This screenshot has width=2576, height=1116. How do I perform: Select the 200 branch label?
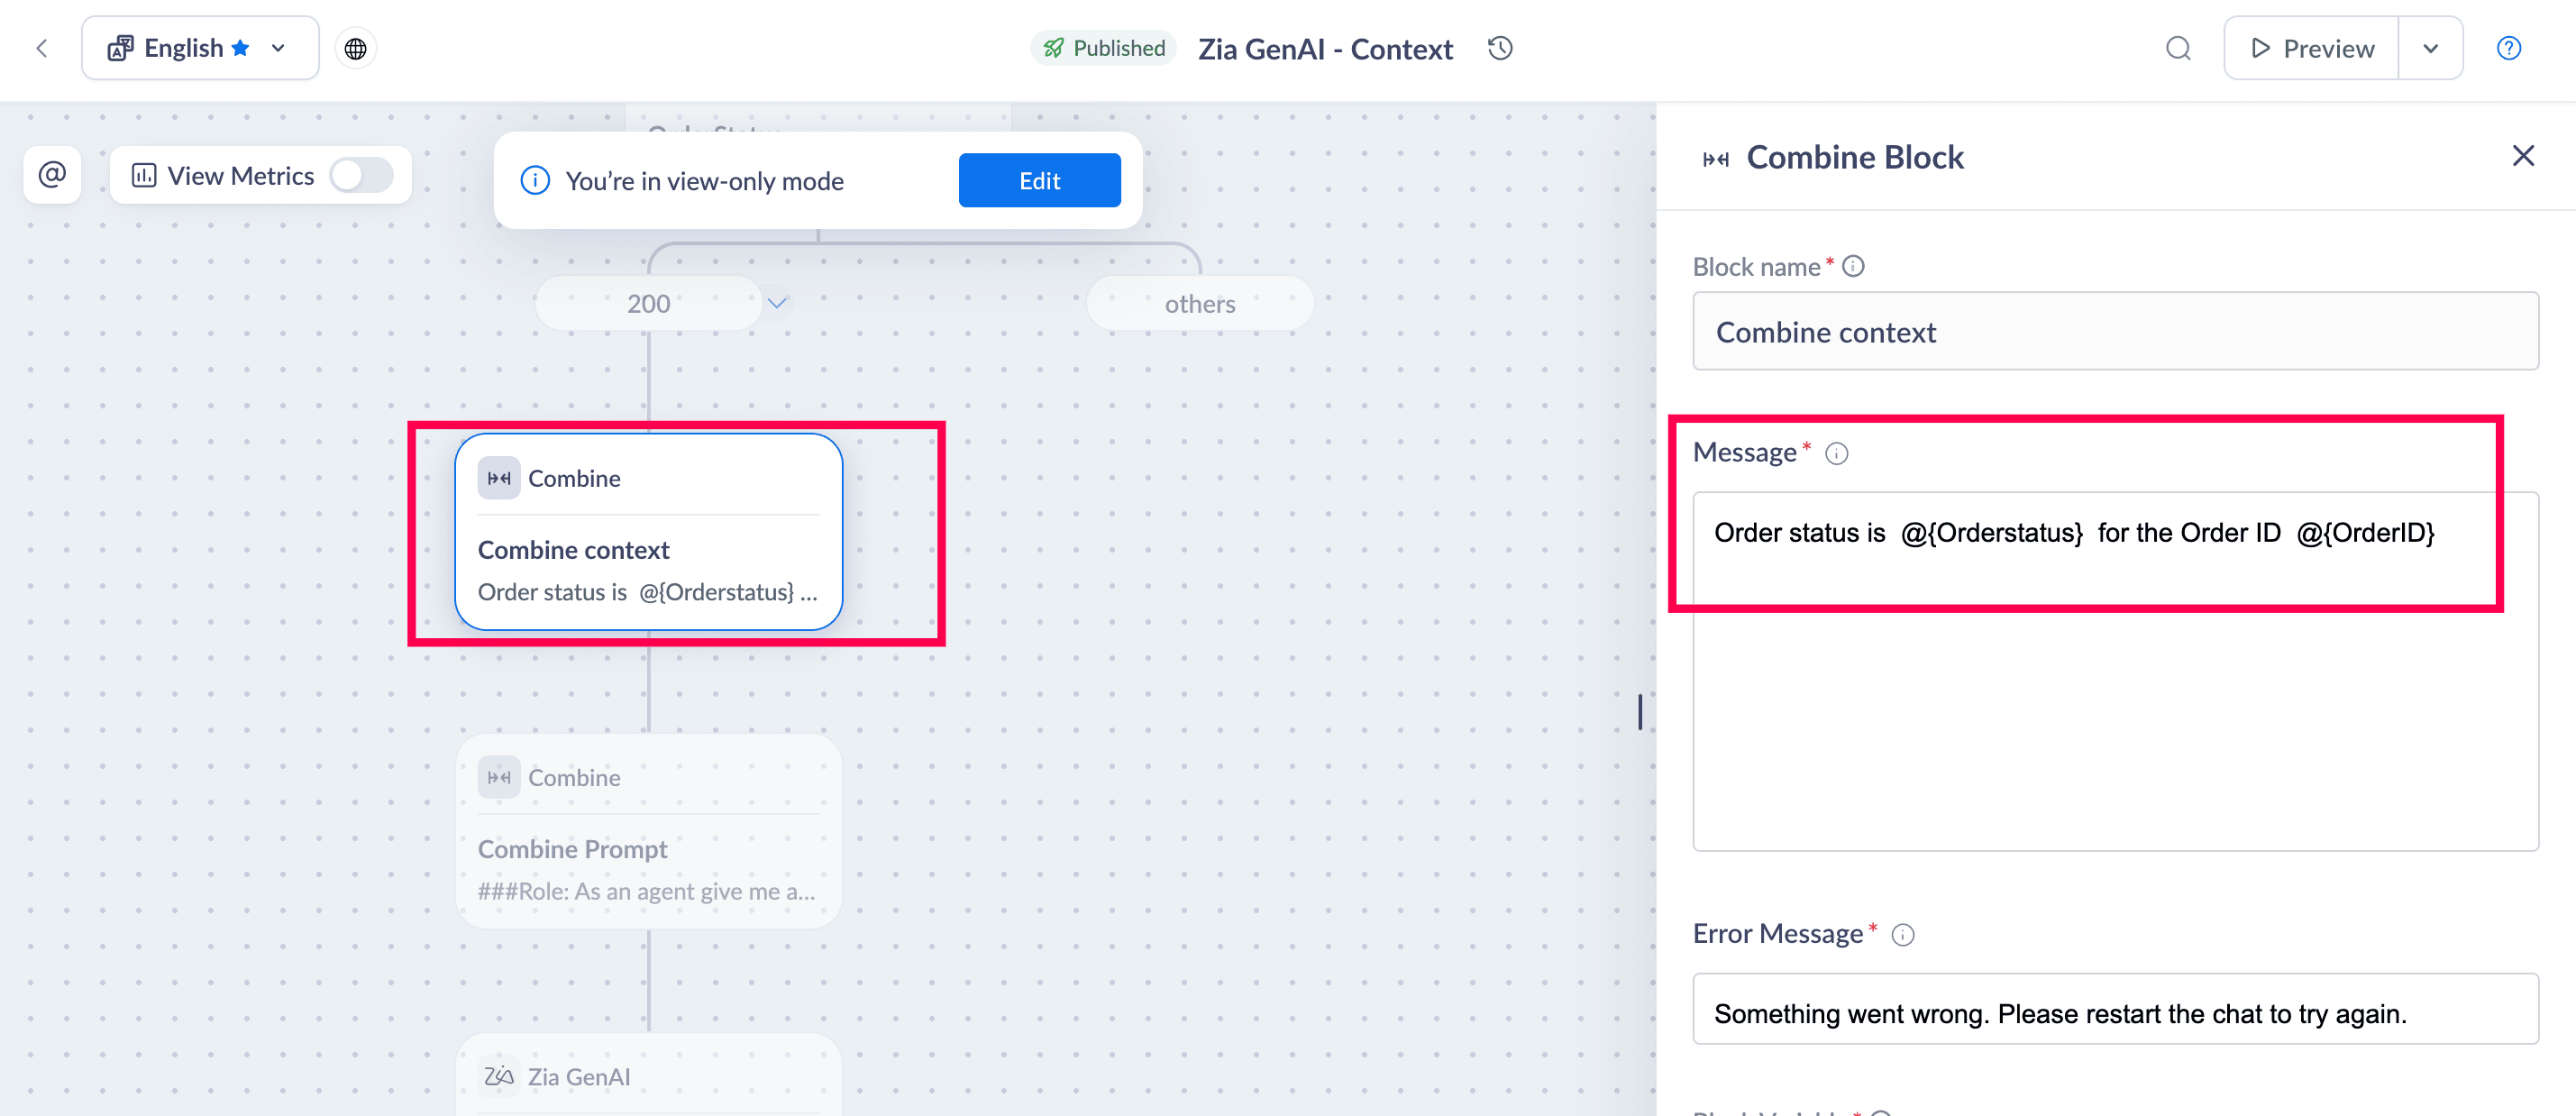[x=648, y=303]
